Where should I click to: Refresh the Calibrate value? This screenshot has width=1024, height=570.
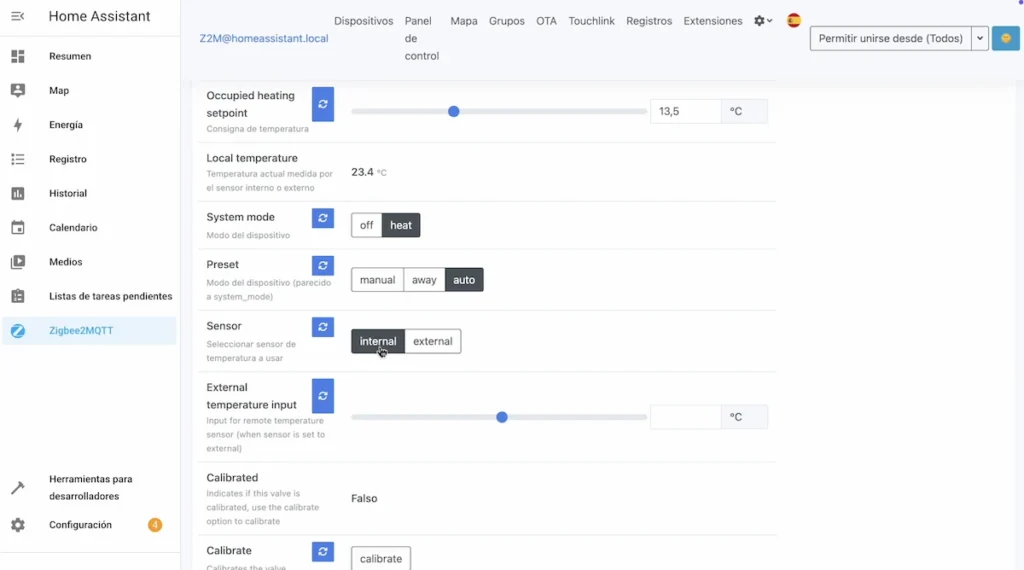click(x=323, y=552)
